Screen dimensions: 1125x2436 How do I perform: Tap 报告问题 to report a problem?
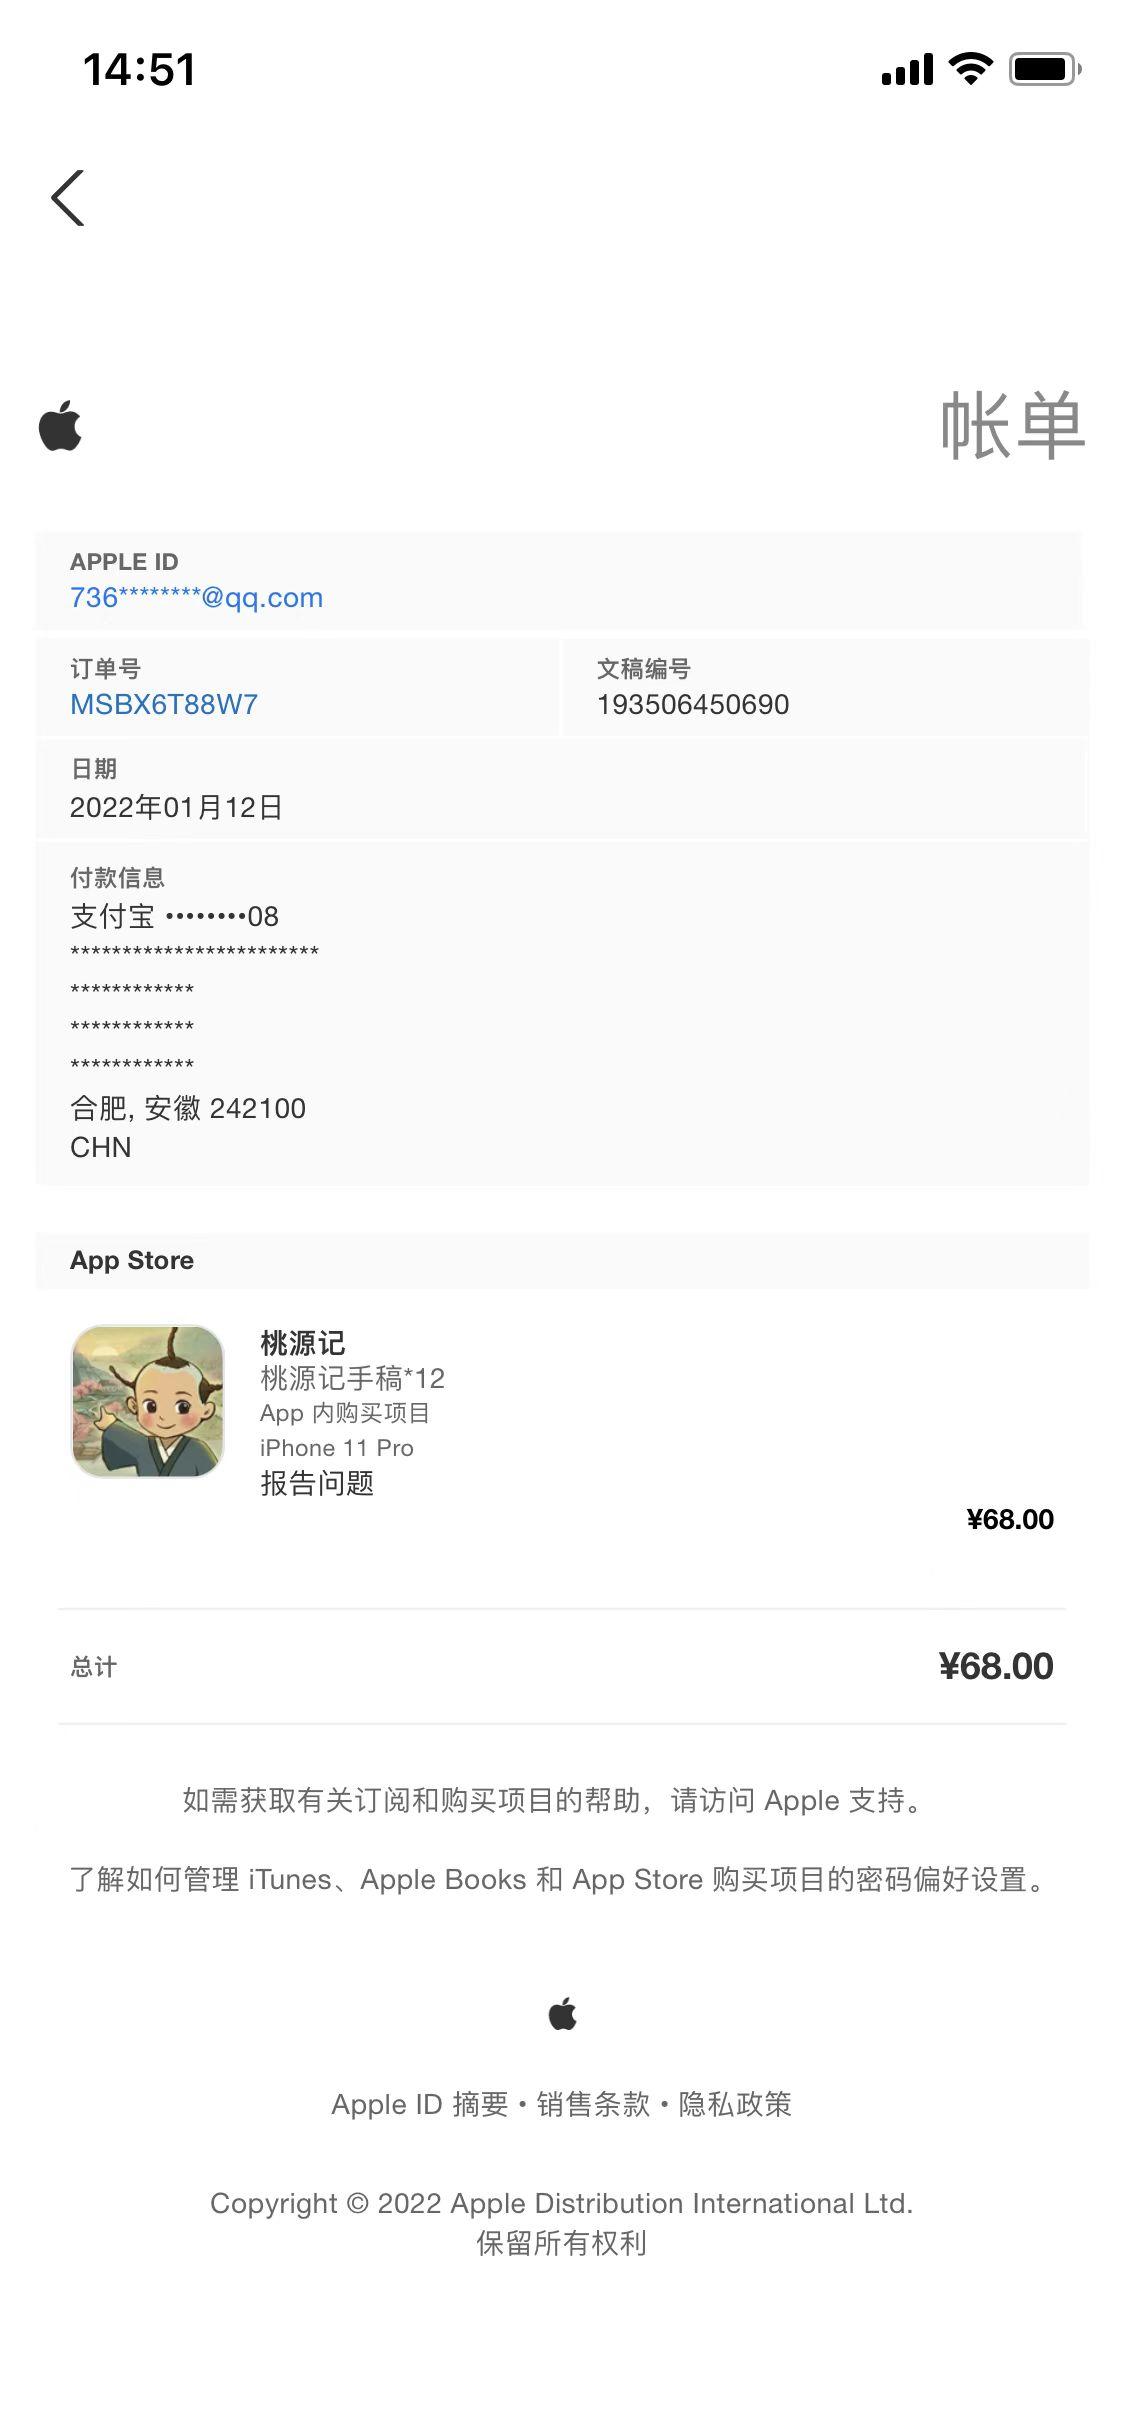[x=317, y=1483]
